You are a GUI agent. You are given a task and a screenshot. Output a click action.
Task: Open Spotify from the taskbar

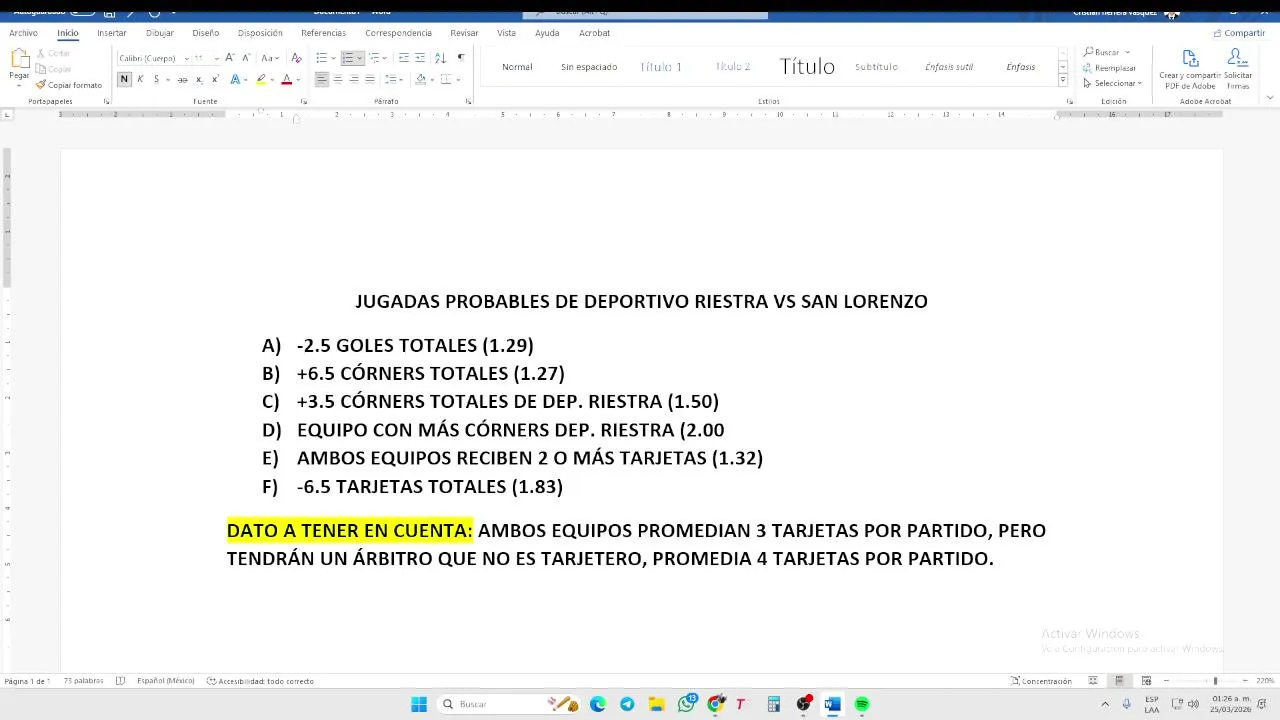(862, 704)
